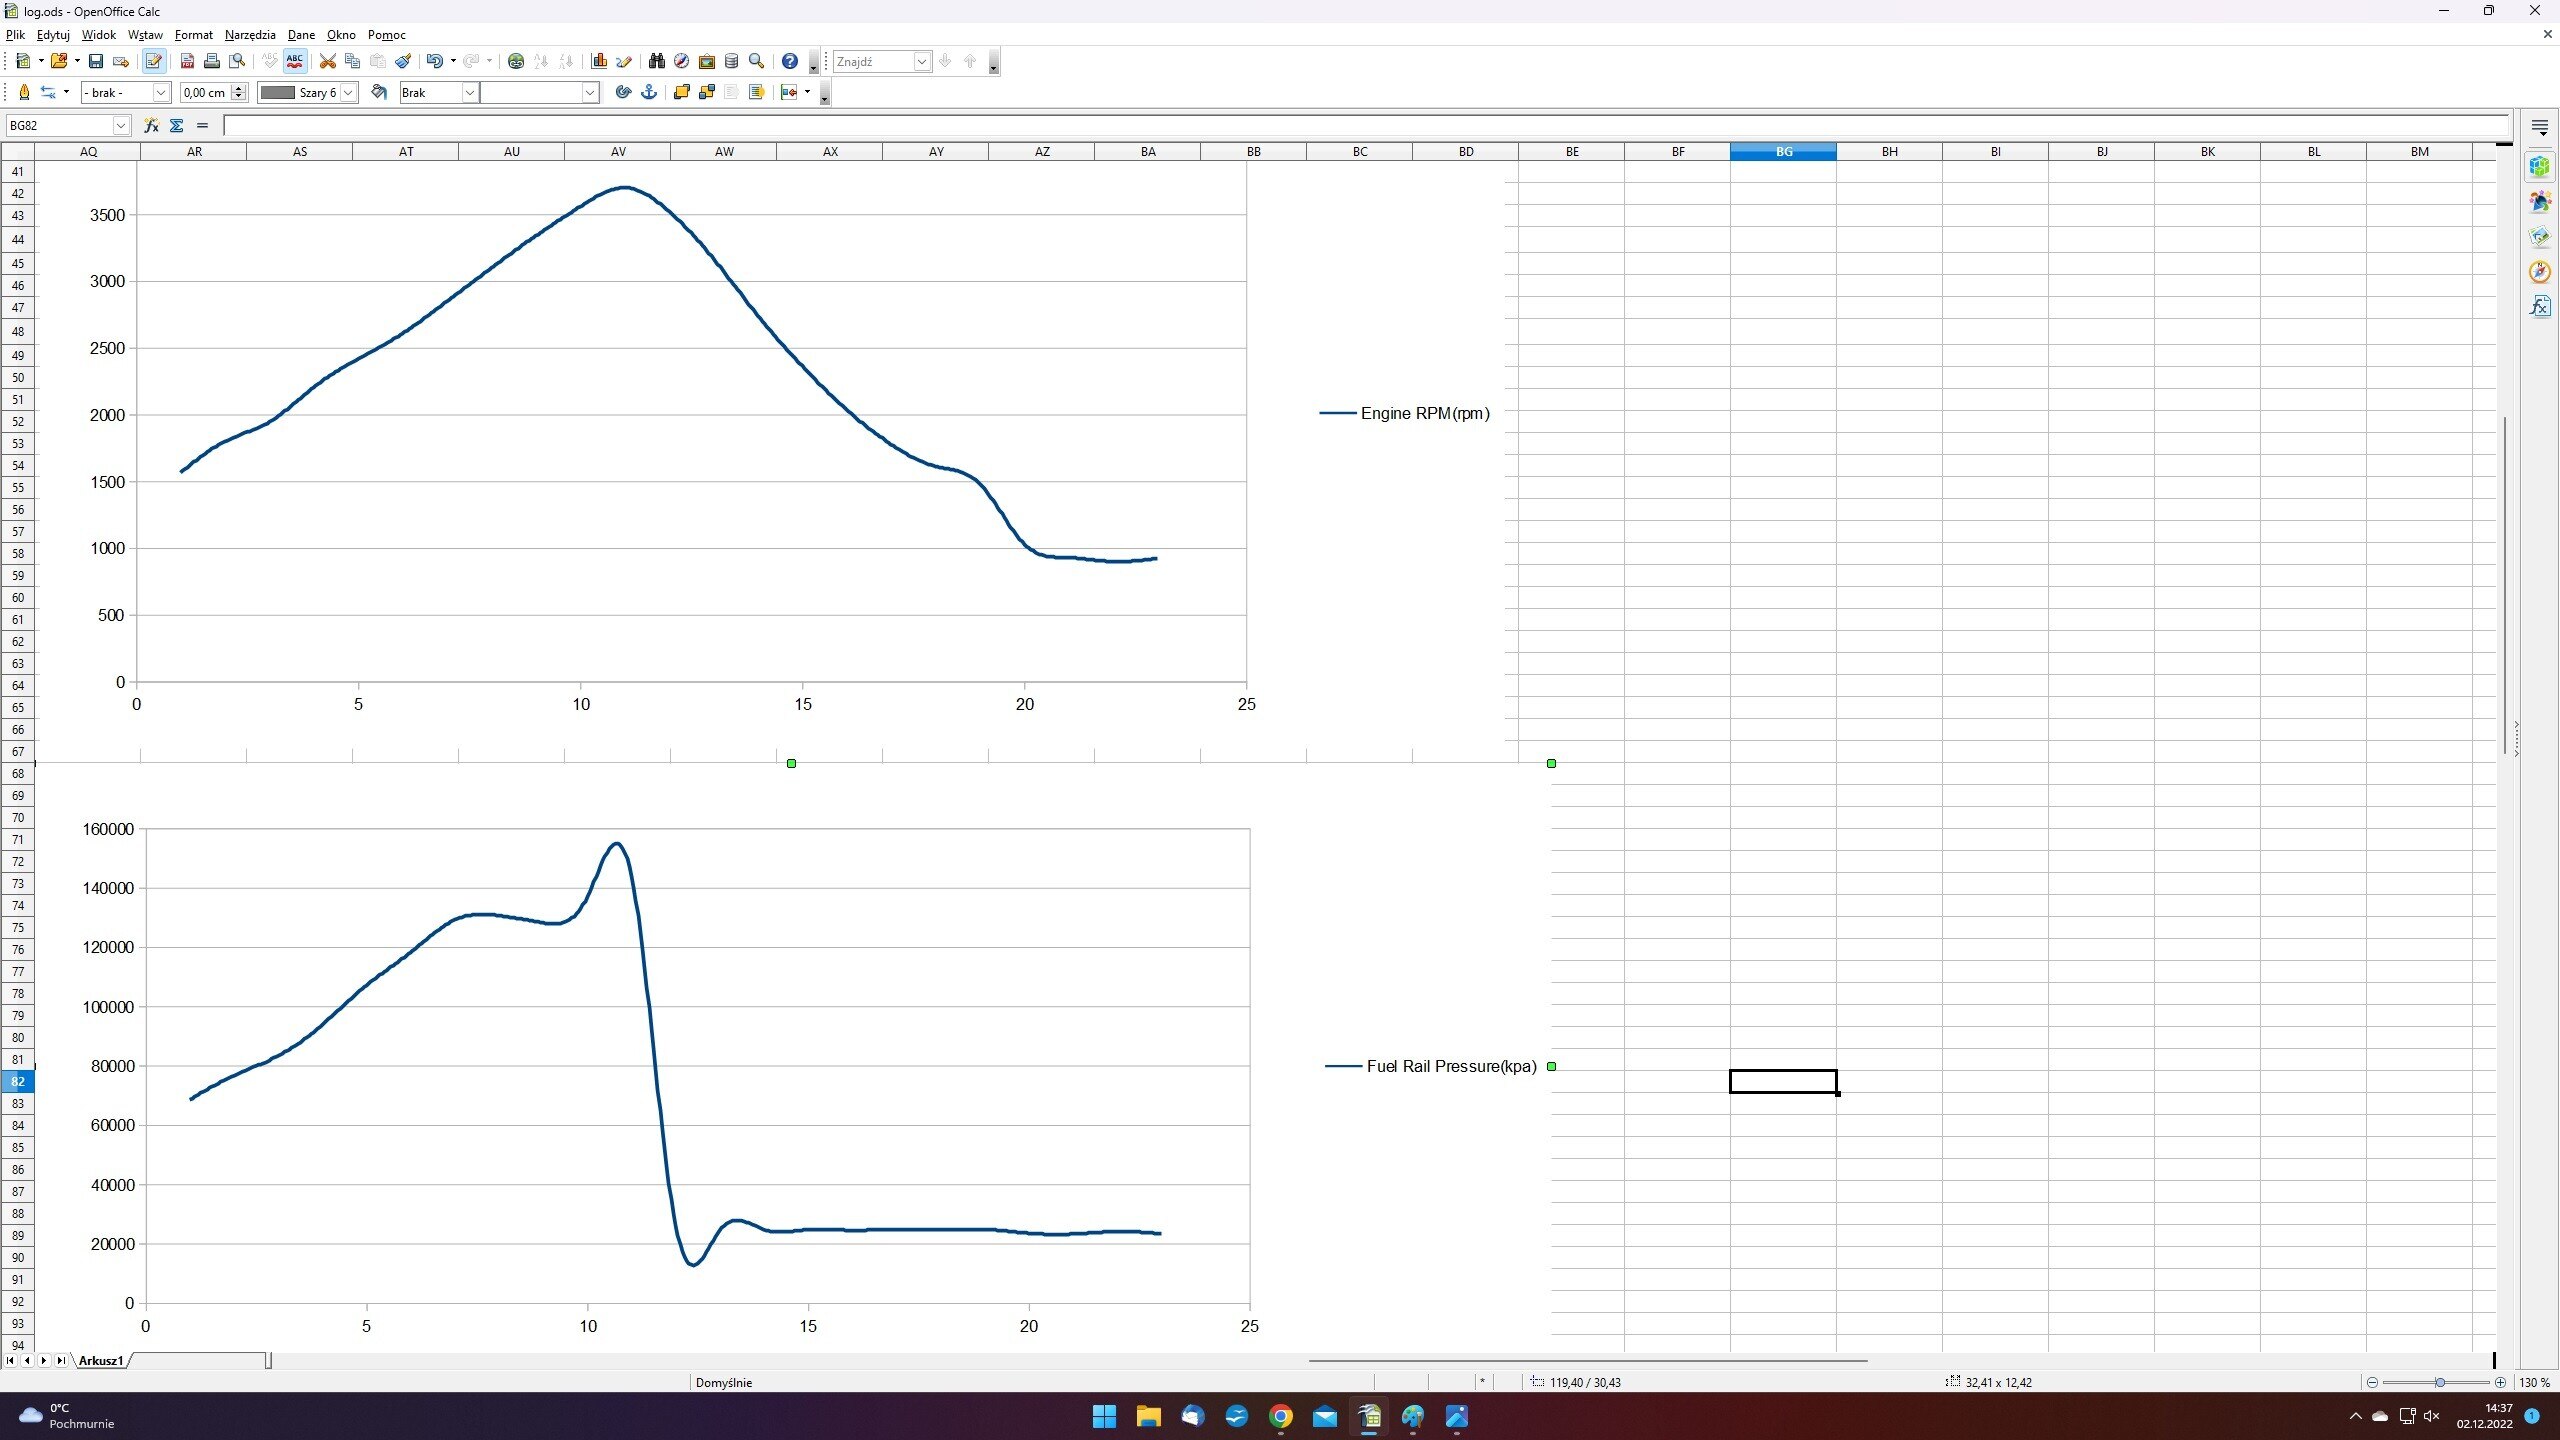2560x1440 pixels.
Task: Open the Navigator compass icon
Action: [x=681, y=62]
